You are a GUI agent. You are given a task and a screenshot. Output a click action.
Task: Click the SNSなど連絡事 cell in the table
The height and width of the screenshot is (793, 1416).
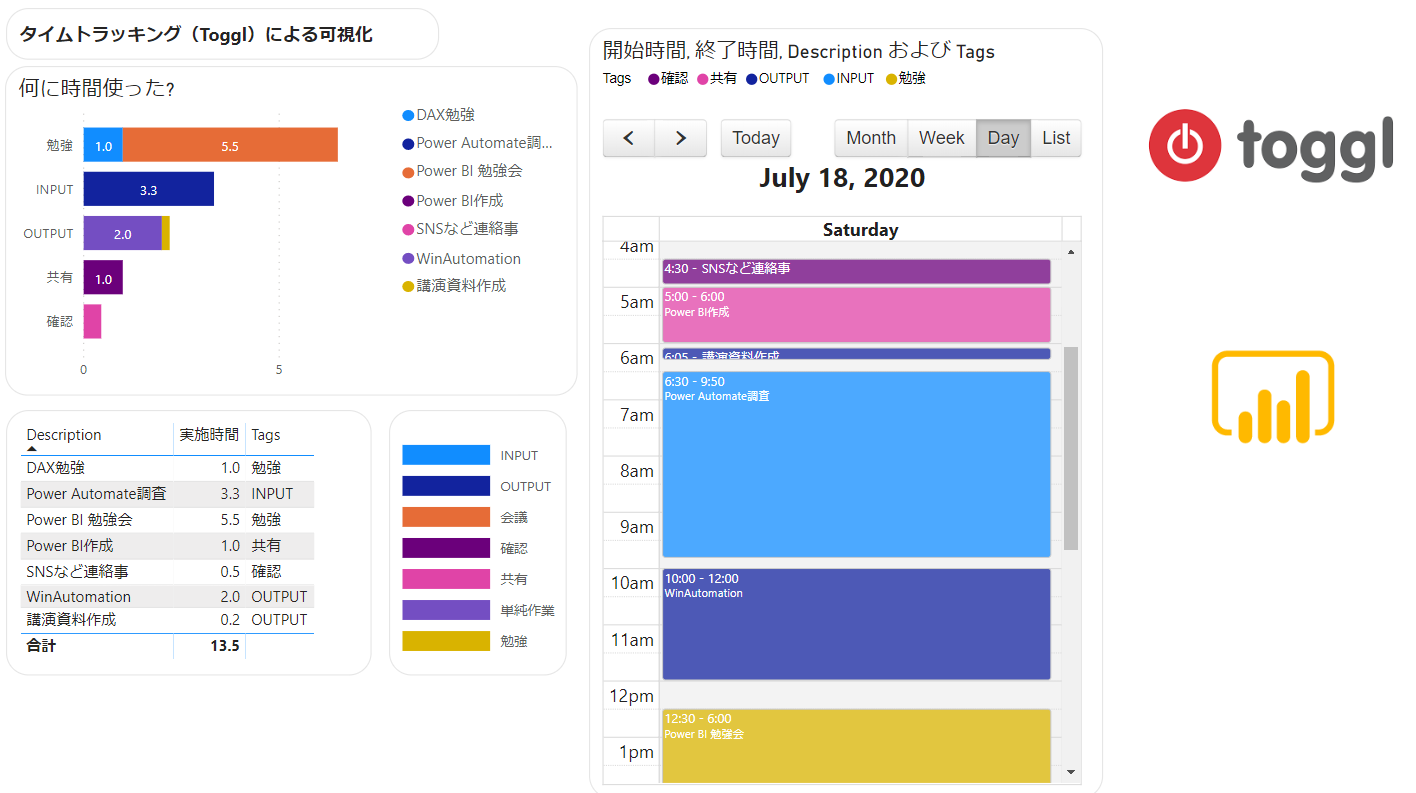pos(77,572)
